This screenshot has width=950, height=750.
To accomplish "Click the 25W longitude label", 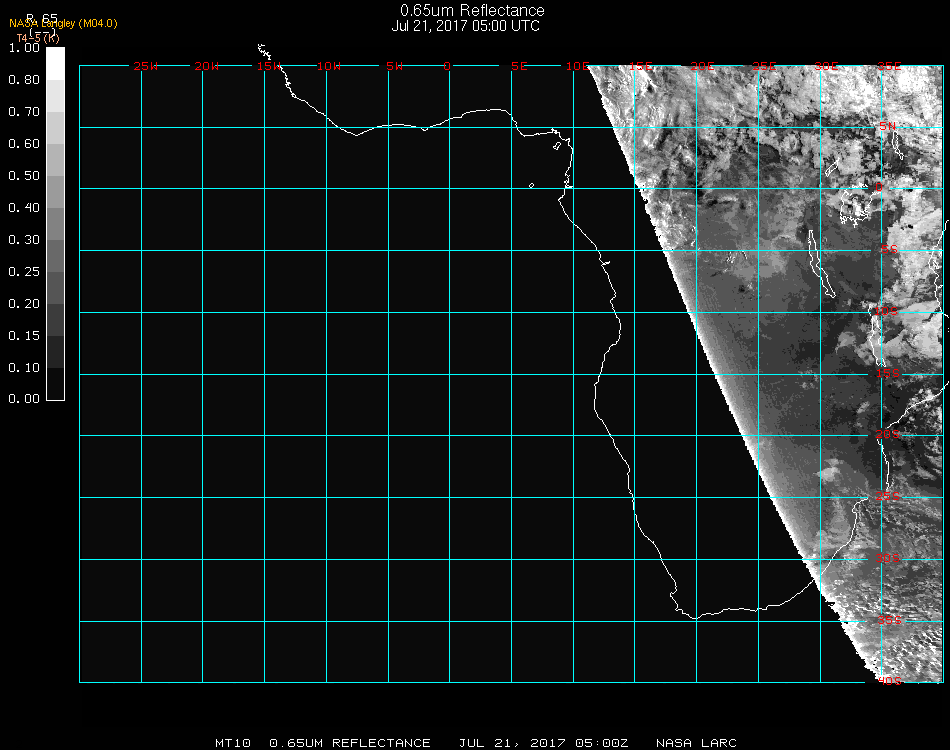I will pyautogui.click(x=145, y=66).
